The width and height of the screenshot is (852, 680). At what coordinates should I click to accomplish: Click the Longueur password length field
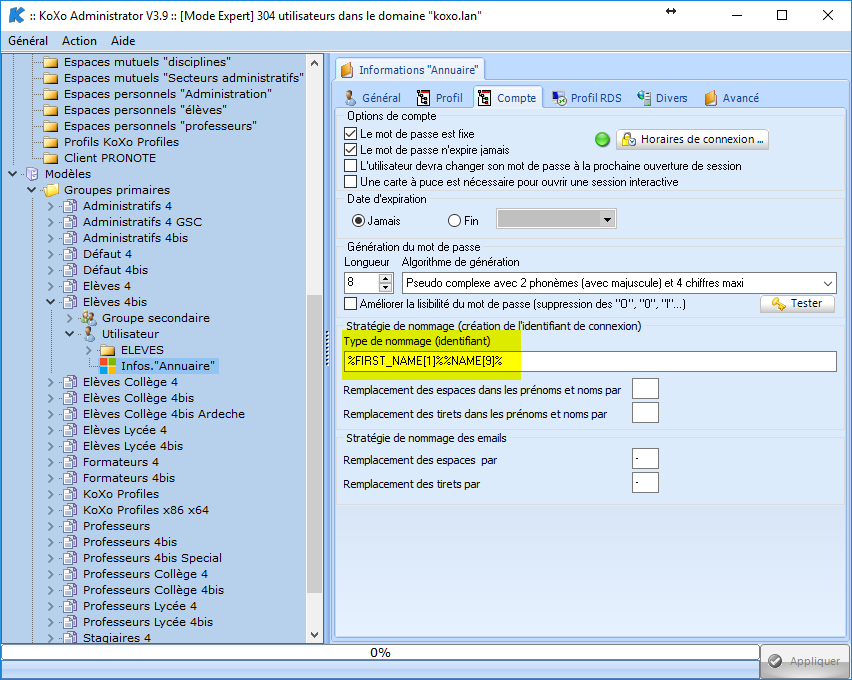coord(361,283)
